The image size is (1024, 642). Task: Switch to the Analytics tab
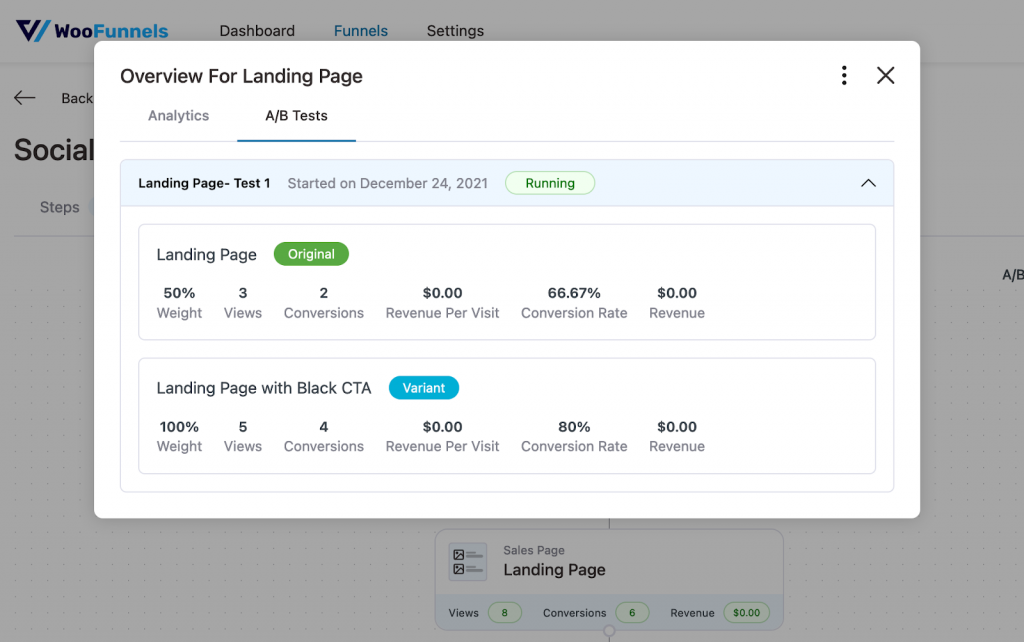point(178,116)
